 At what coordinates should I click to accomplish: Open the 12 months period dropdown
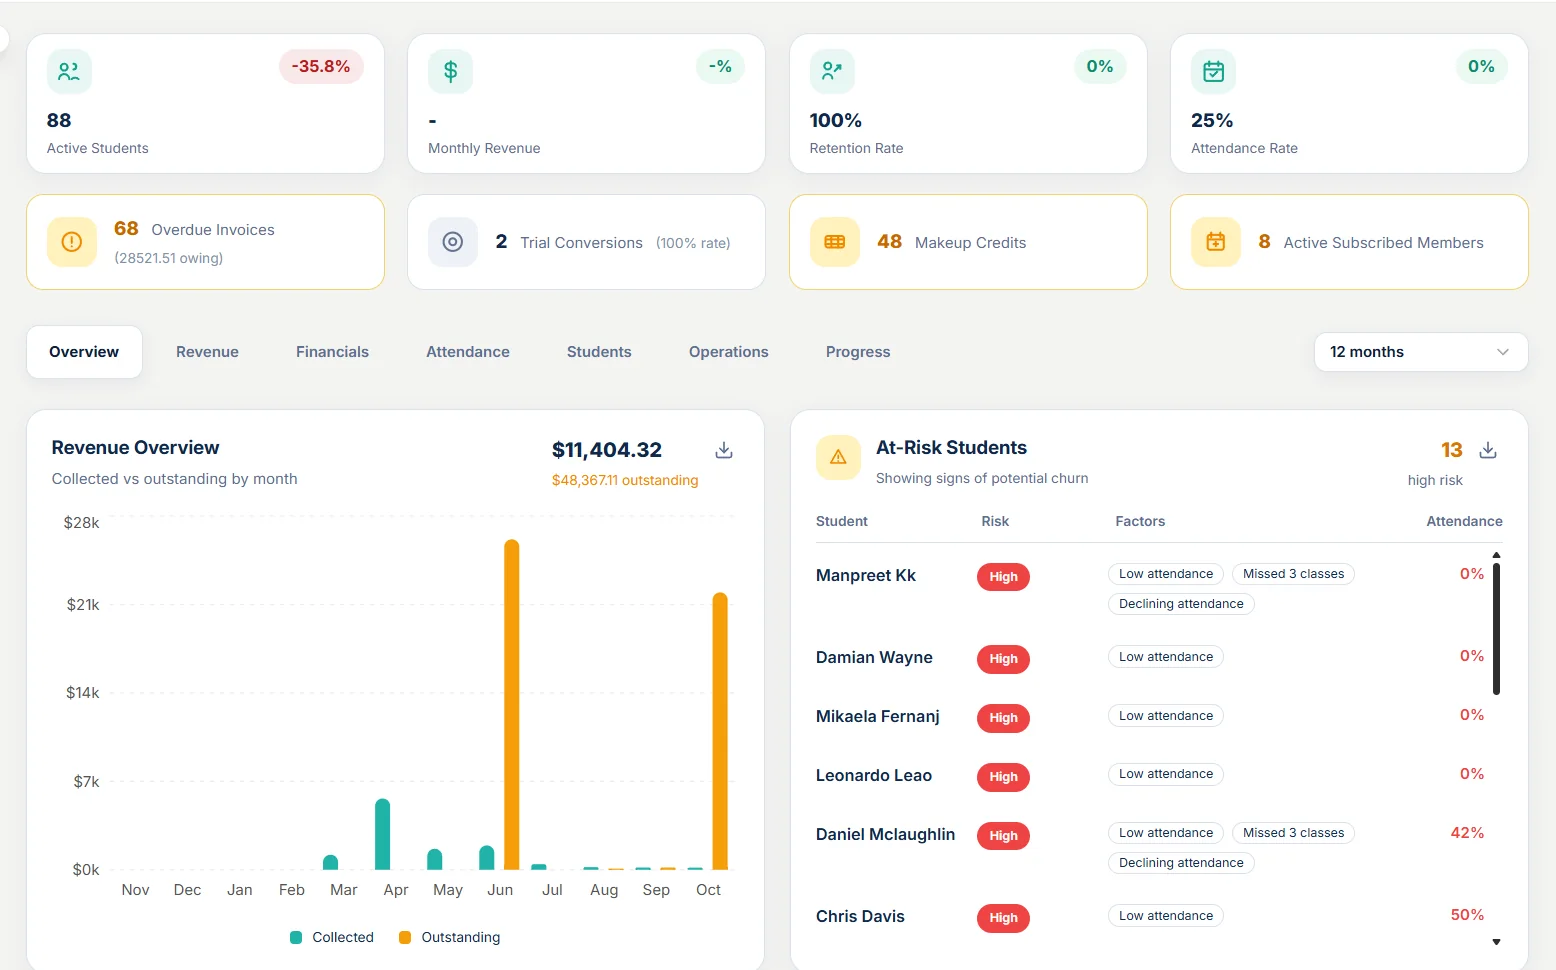[1421, 352]
